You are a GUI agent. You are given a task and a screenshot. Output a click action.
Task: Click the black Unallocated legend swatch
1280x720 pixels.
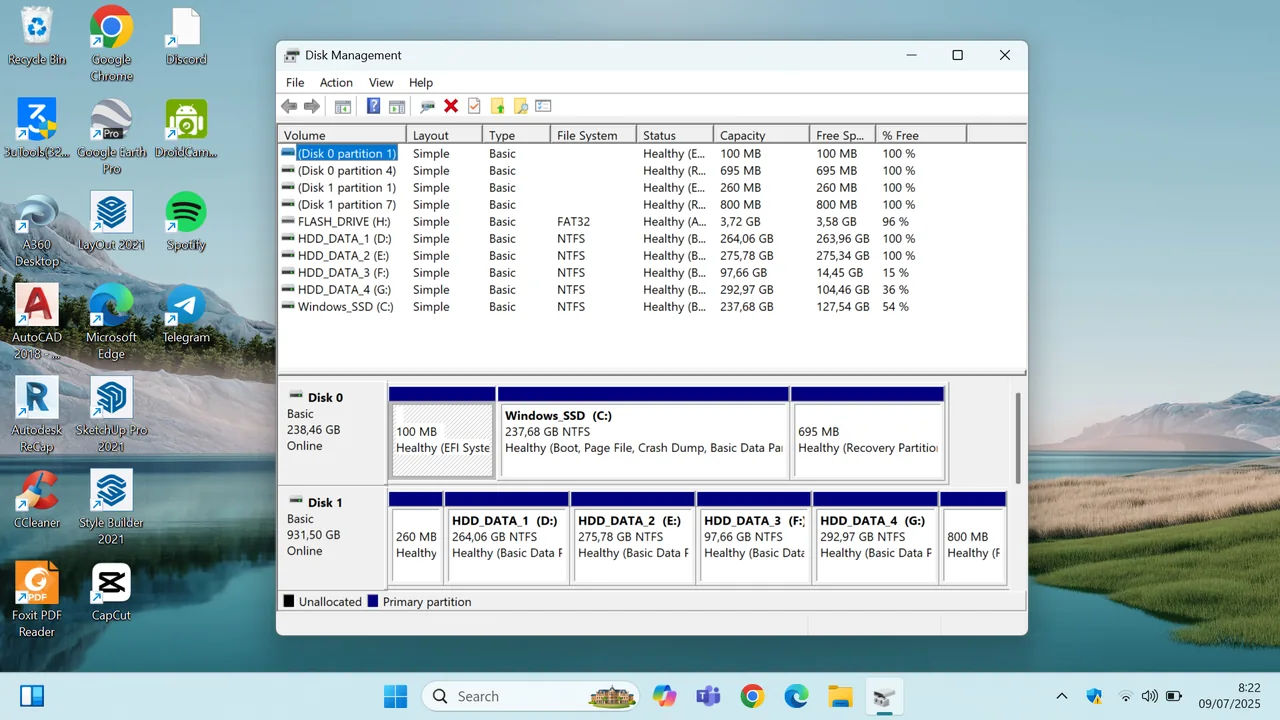pos(289,602)
